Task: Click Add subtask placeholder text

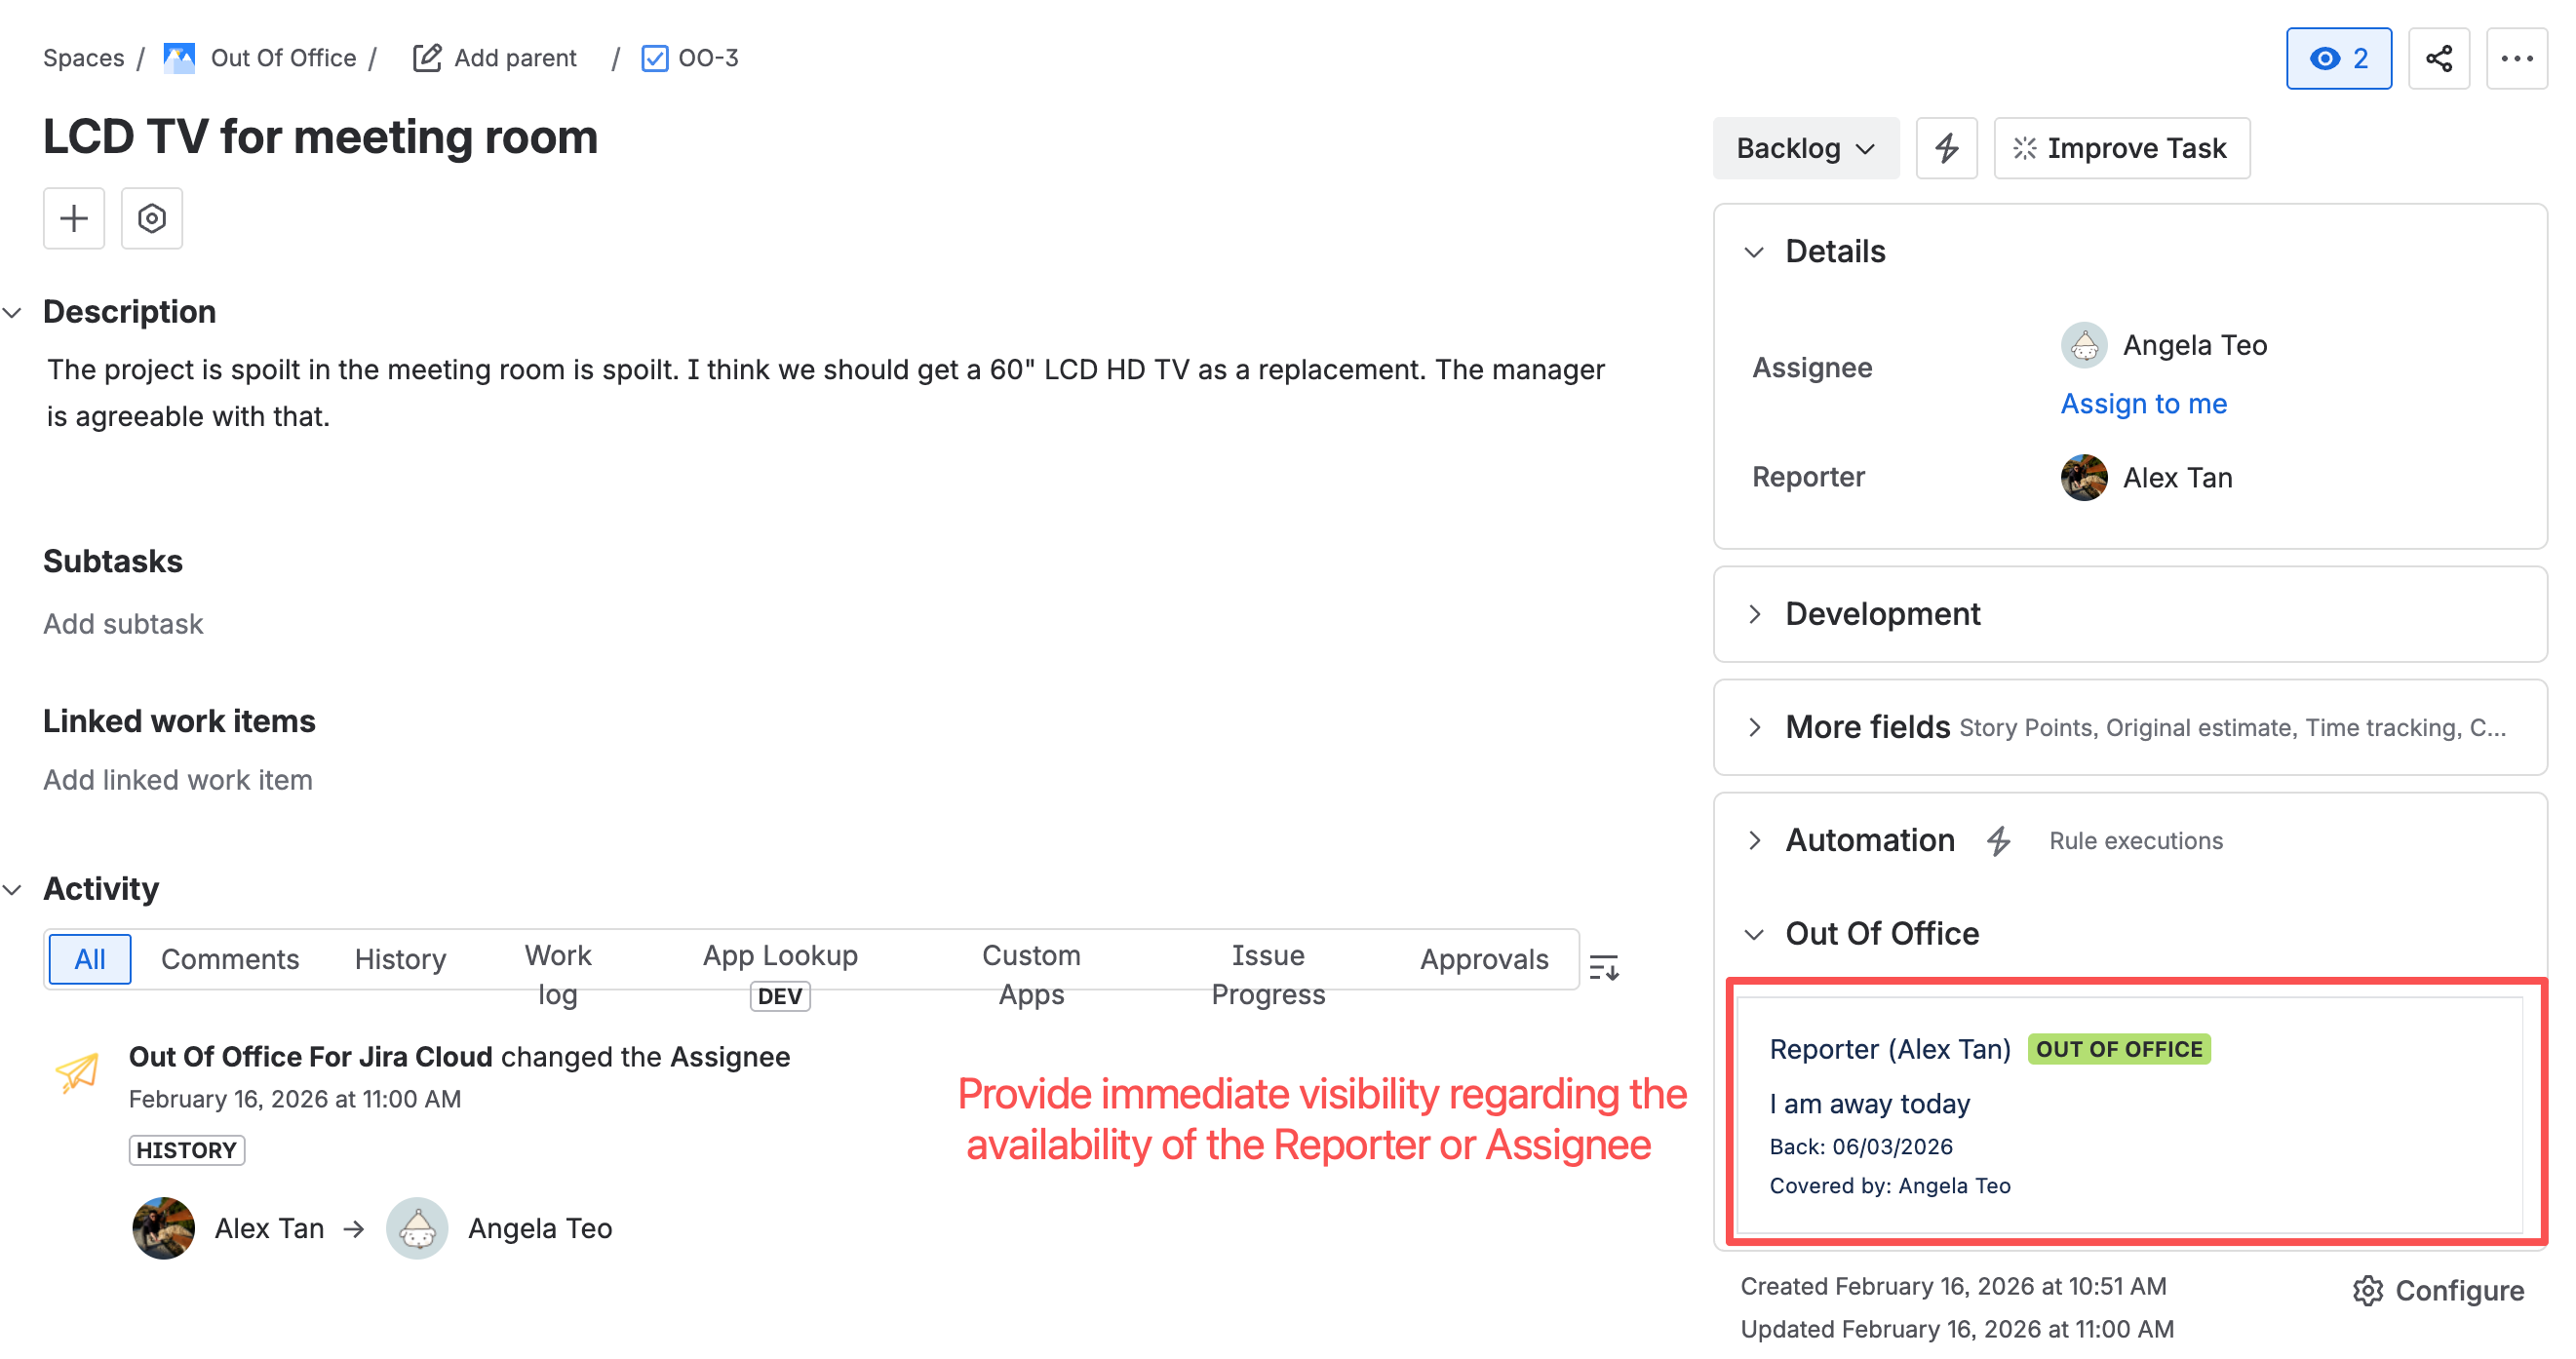Action: coord(123,624)
